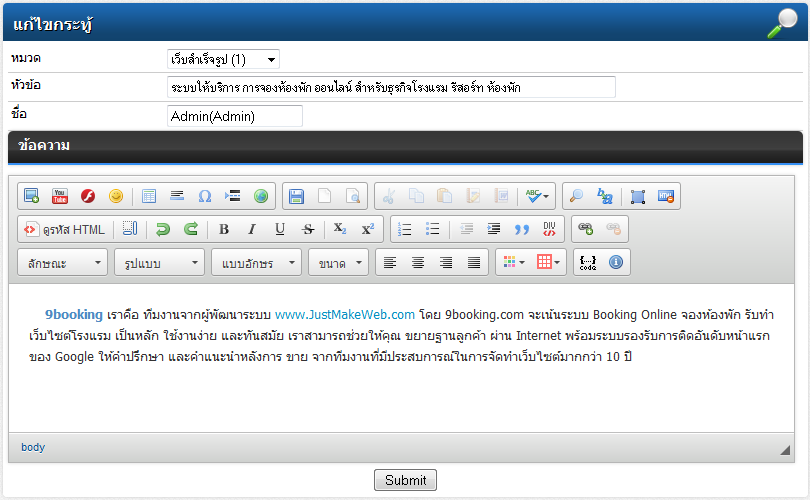The width and height of the screenshot is (810, 500).
Task: Preview the document
Action: coord(353,196)
